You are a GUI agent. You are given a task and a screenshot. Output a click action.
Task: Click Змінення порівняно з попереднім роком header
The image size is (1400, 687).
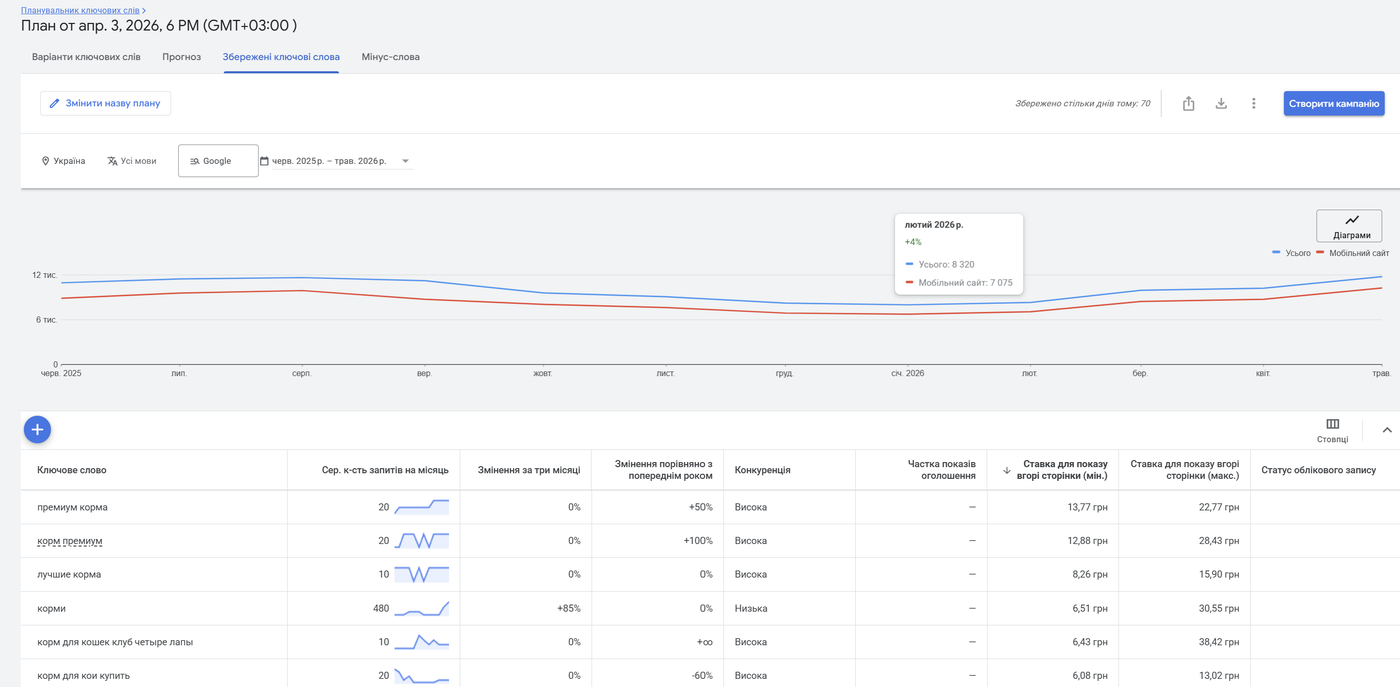663,470
